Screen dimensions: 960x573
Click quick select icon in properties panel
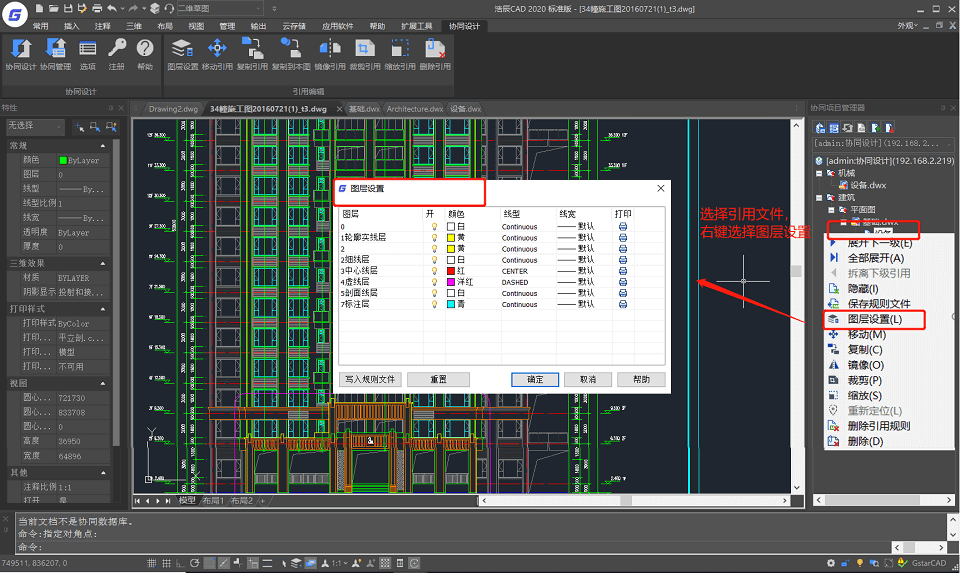pyautogui.click(x=111, y=127)
